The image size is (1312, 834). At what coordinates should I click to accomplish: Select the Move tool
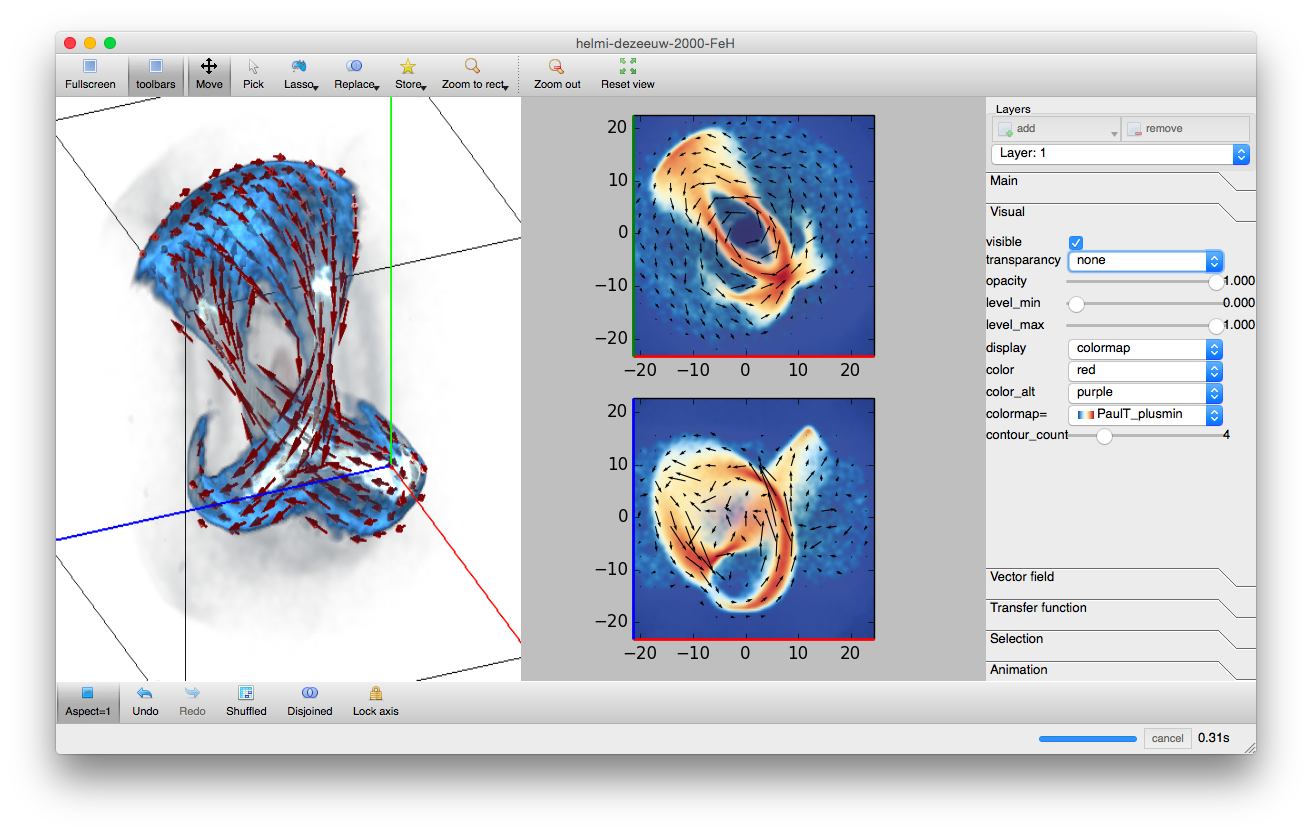[209, 74]
